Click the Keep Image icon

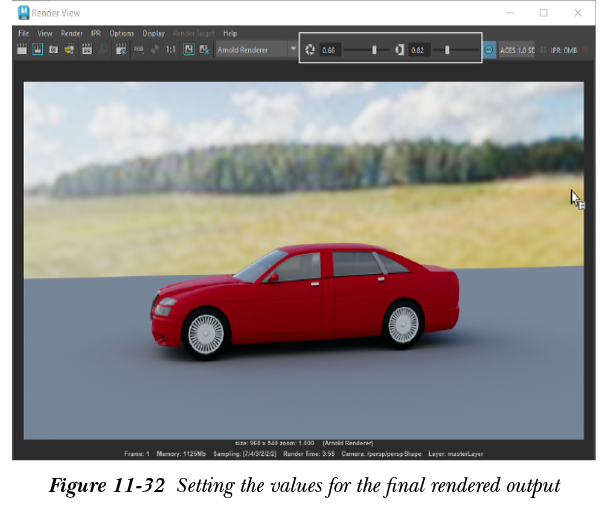click(188, 49)
